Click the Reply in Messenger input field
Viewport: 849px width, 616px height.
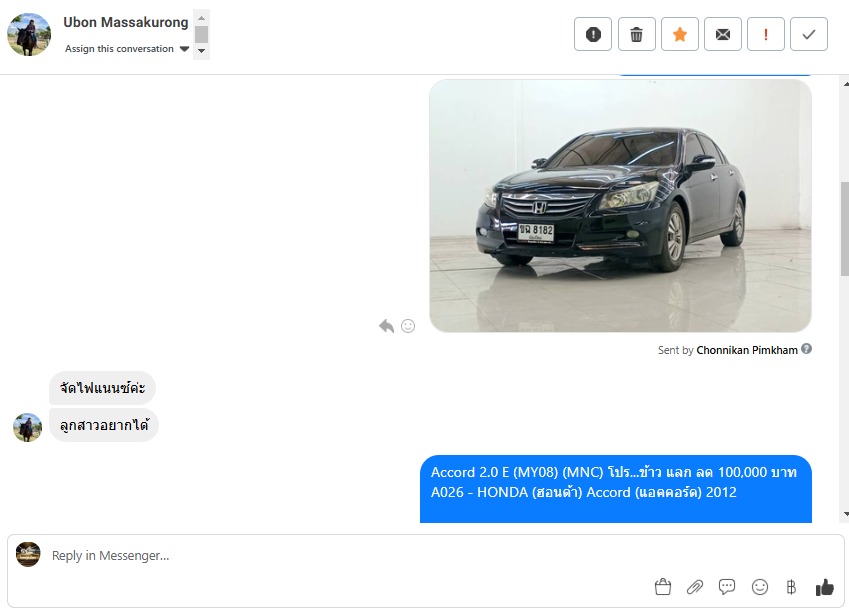click(x=347, y=555)
